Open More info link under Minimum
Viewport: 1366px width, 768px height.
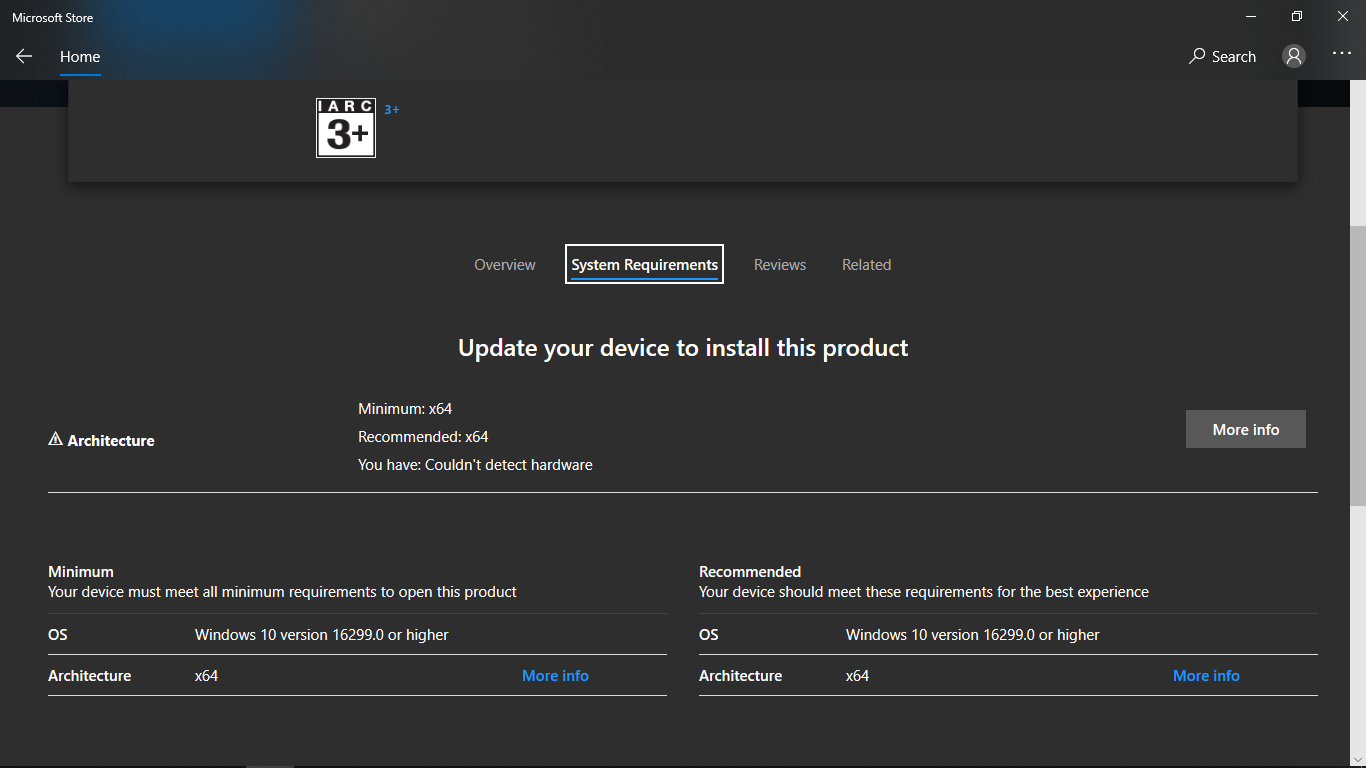(555, 676)
